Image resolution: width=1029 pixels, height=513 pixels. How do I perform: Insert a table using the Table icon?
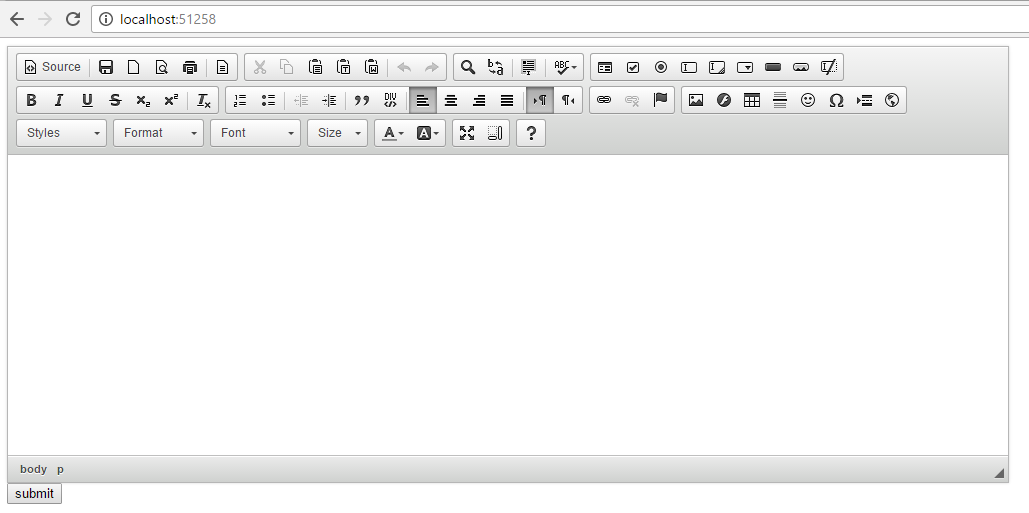[x=752, y=100]
